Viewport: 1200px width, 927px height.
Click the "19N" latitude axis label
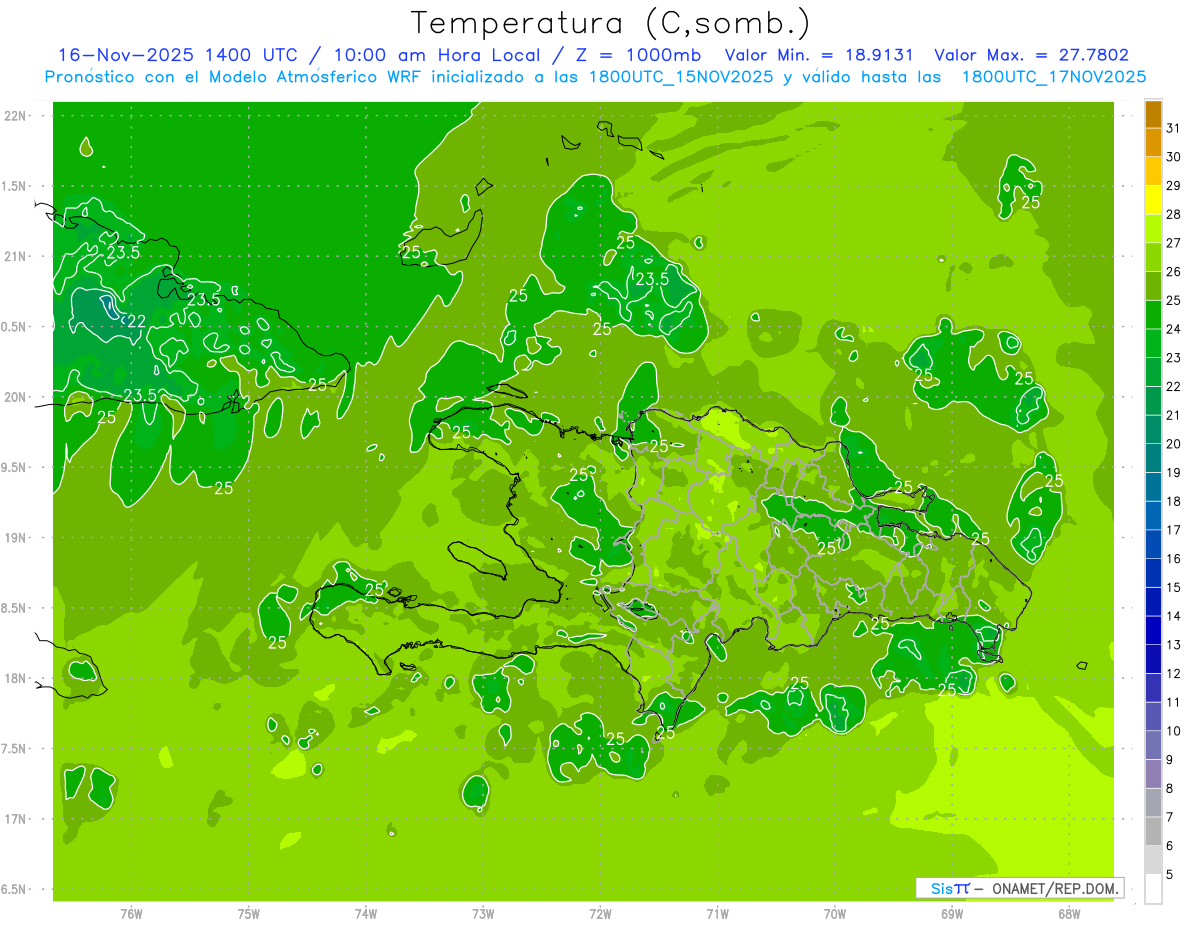[x=15, y=538]
